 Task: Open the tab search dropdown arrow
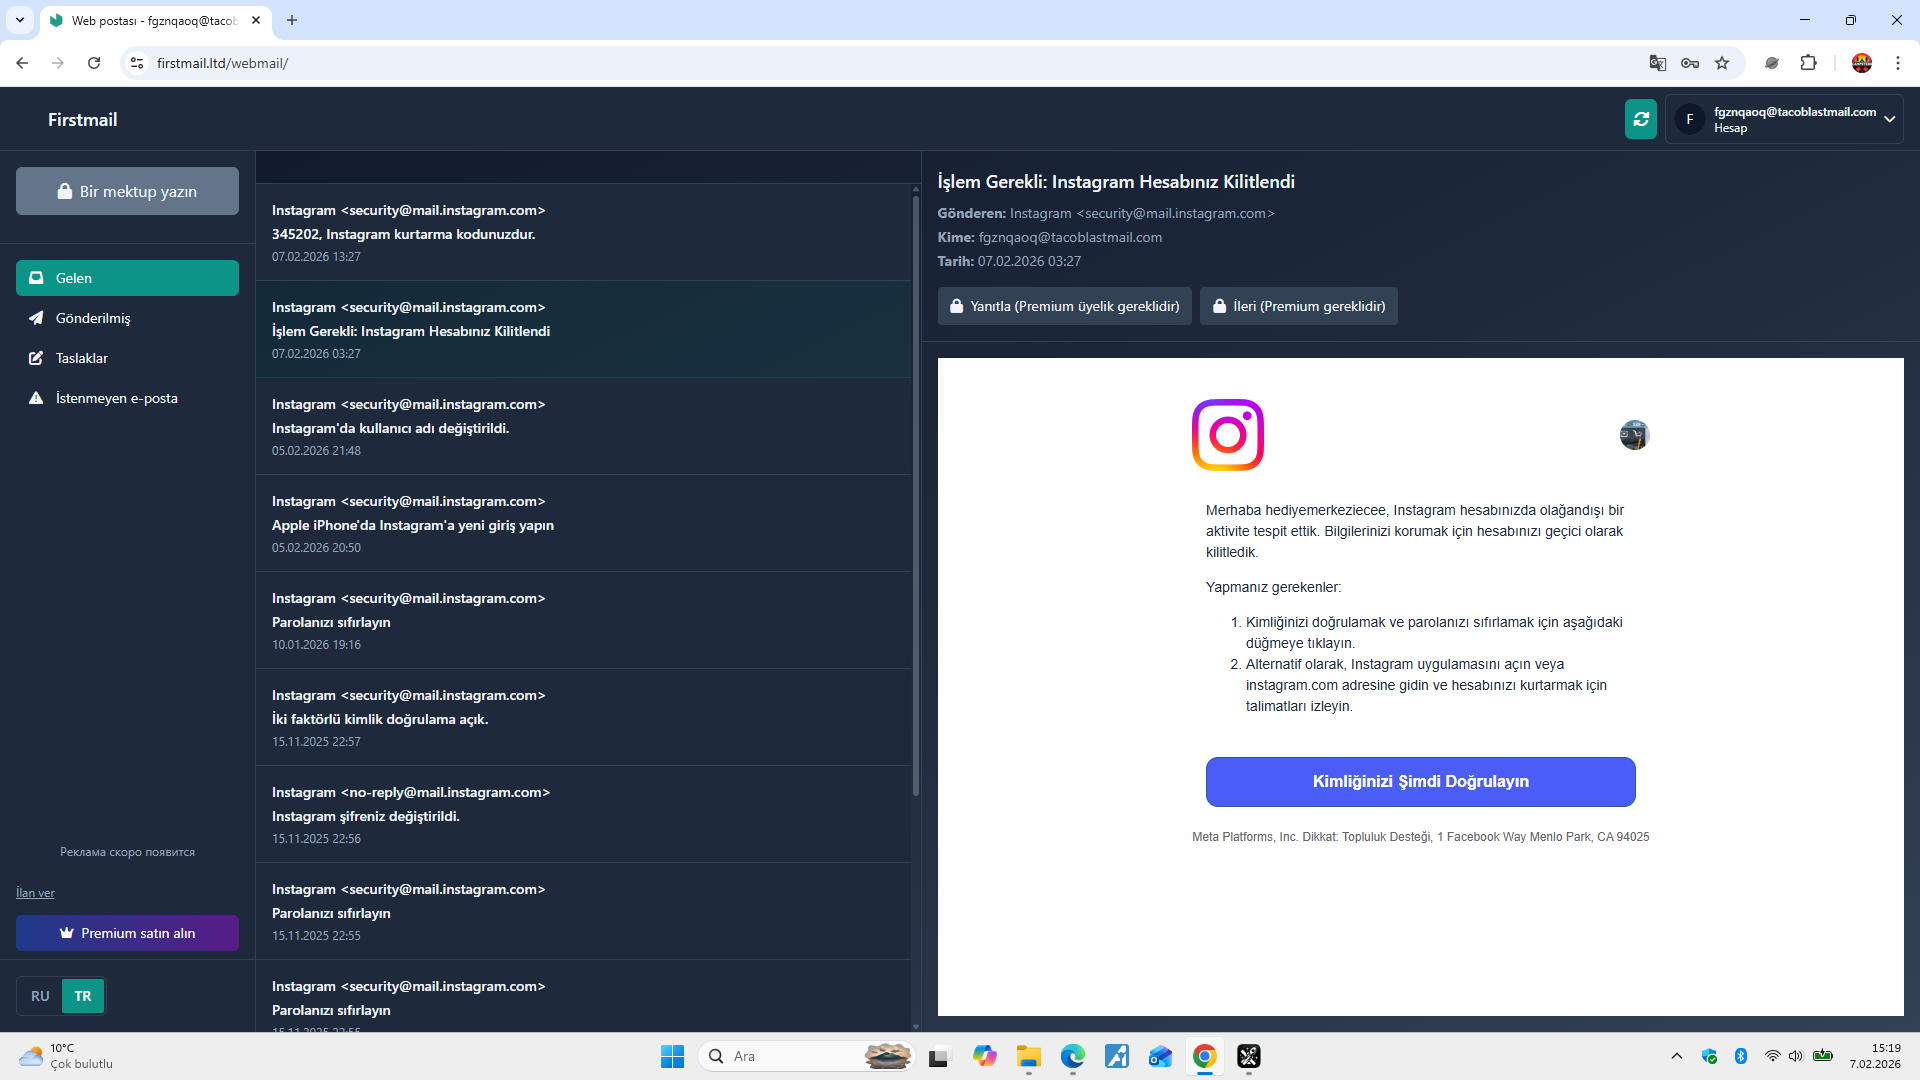pyautogui.click(x=20, y=20)
